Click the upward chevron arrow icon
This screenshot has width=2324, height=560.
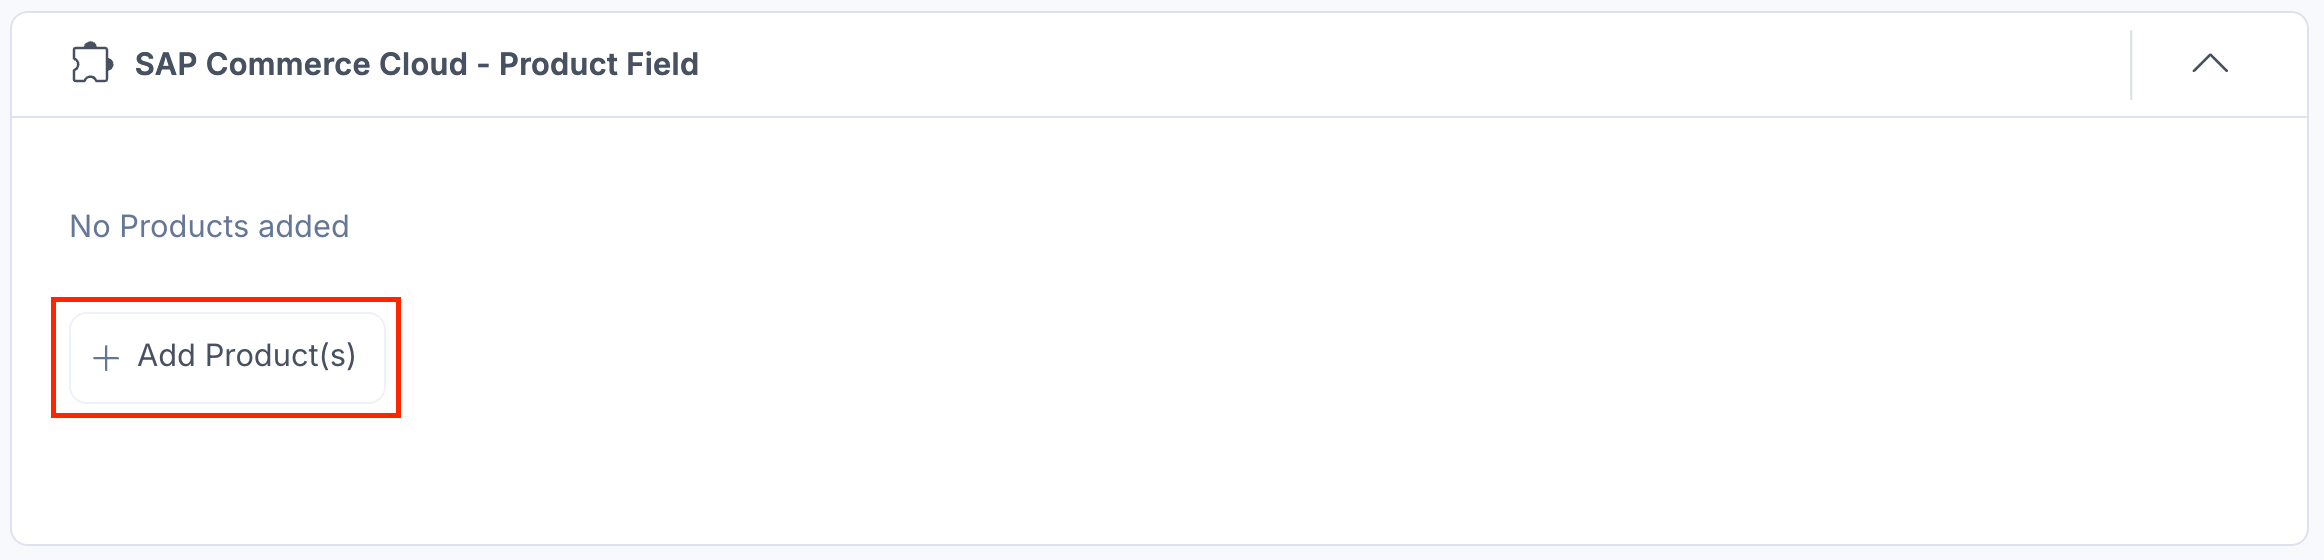click(2210, 64)
